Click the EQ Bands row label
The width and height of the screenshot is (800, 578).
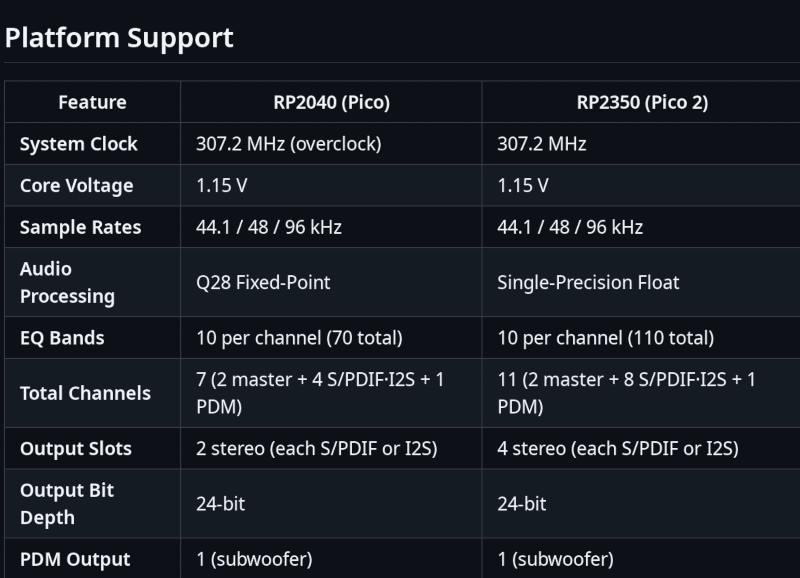(x=61, y=338)
